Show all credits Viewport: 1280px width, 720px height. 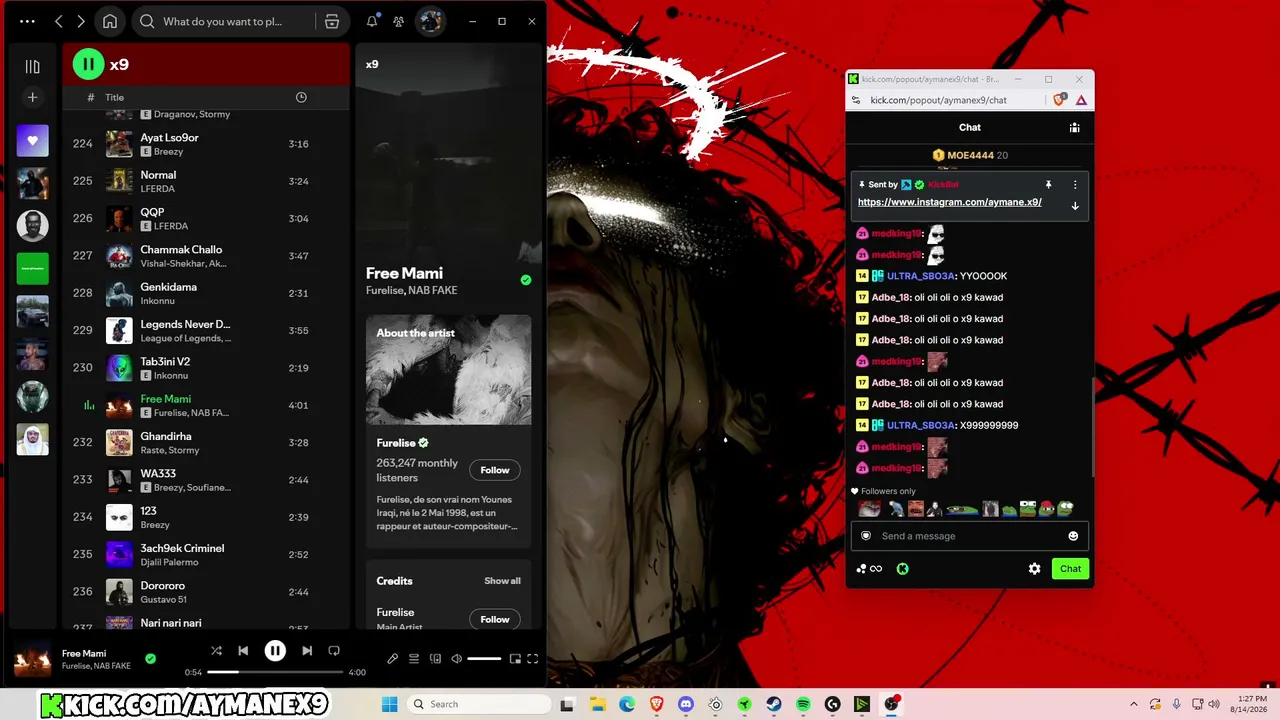(x=502, y=581)
